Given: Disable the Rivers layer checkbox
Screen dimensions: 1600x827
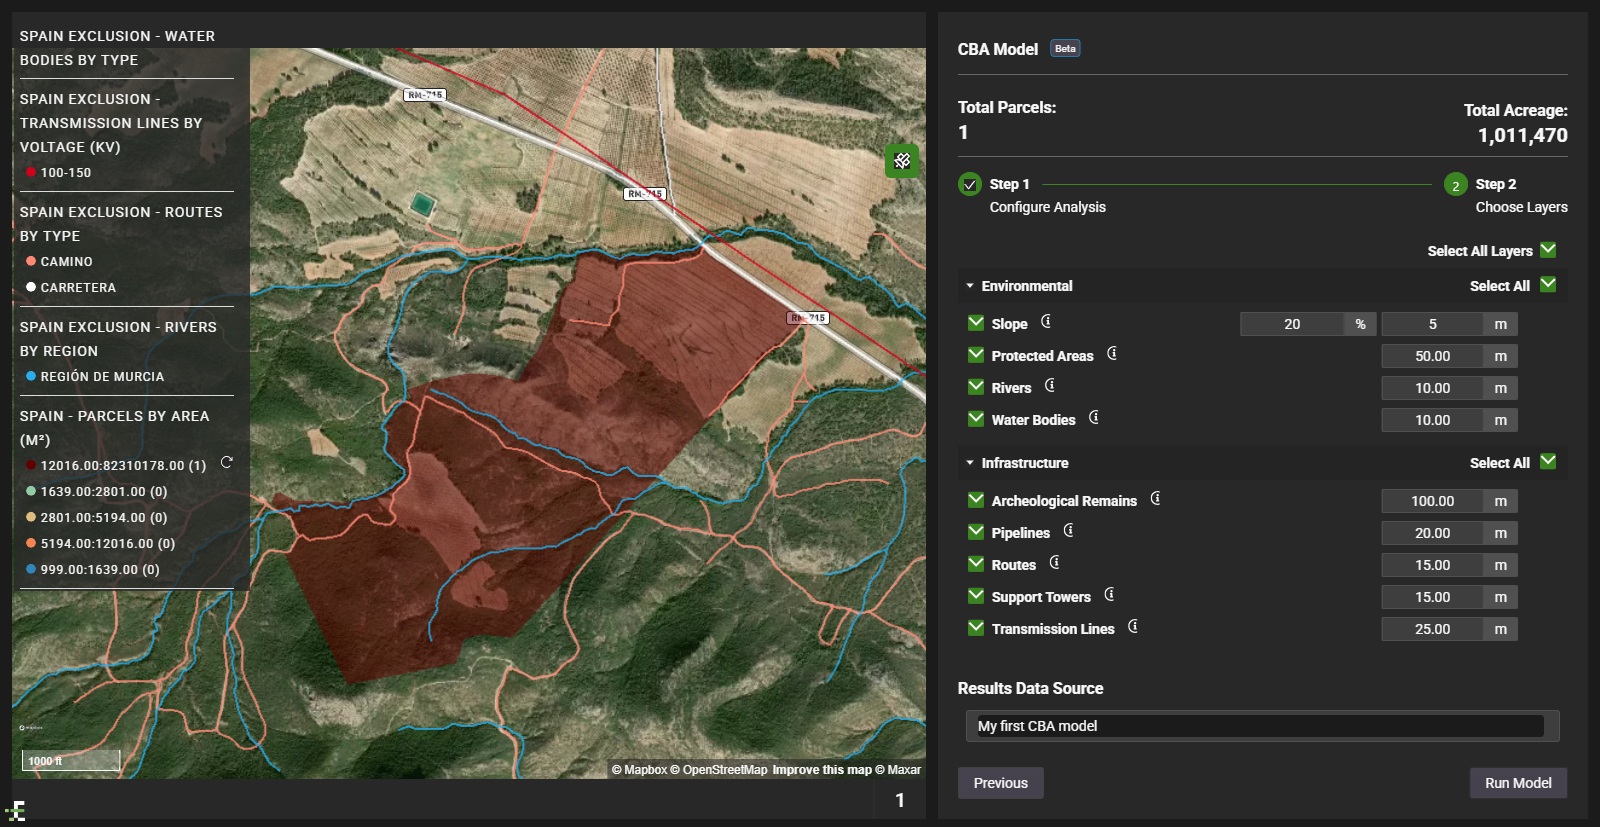Looking at the screenshot, I should point(976,387).
